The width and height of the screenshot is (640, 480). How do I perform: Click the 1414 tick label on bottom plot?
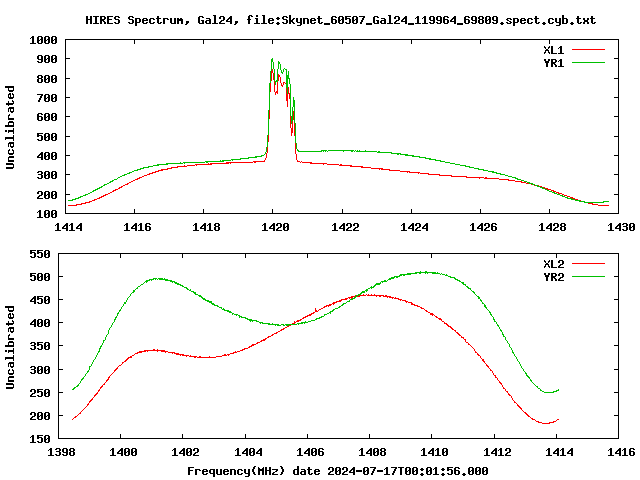pos(559,452)
